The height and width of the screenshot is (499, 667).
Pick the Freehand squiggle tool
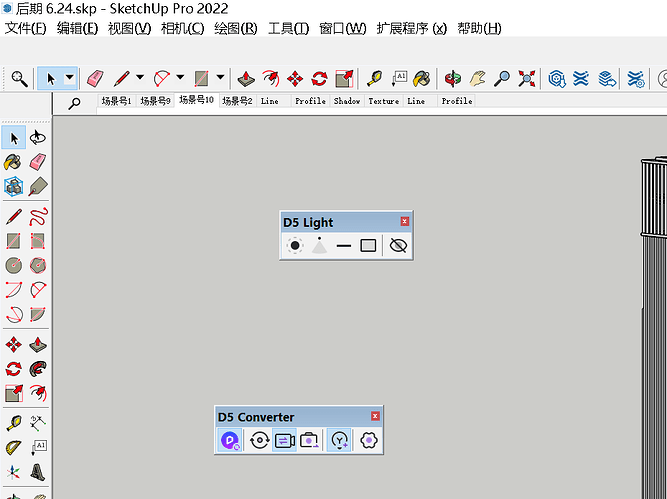[x=38, y=217]
